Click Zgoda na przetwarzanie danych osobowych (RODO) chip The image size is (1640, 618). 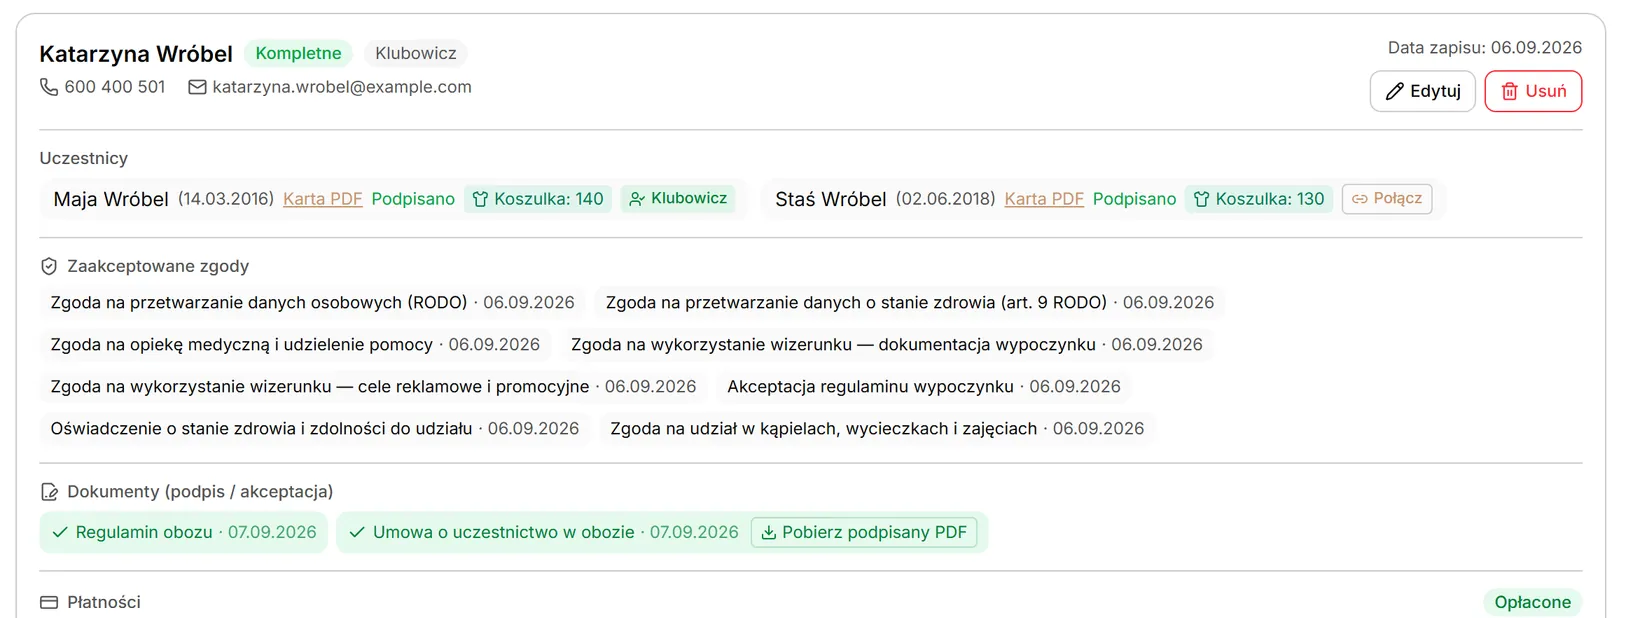pos(313,302)
